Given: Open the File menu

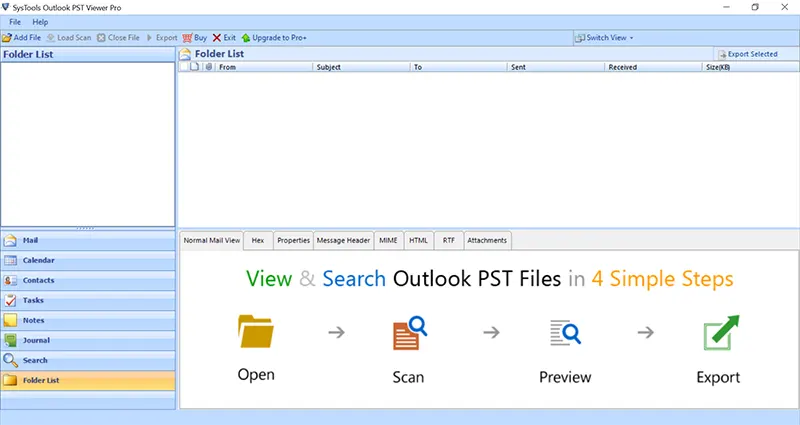Looking at the screenshot, I should pos(15,22).
